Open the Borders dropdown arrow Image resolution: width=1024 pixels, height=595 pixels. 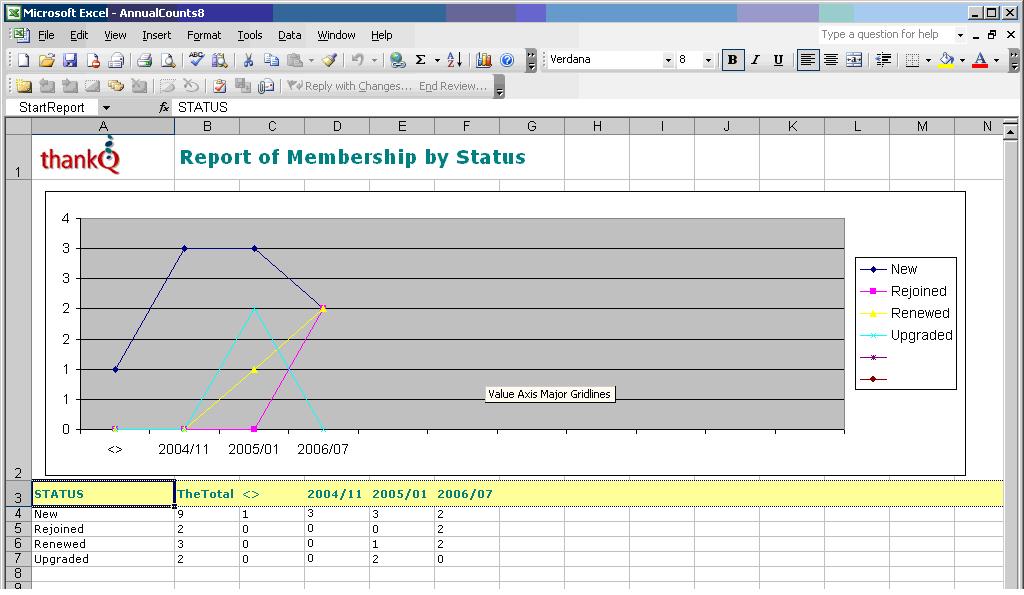pyautogui.click(x=928, y=60)
